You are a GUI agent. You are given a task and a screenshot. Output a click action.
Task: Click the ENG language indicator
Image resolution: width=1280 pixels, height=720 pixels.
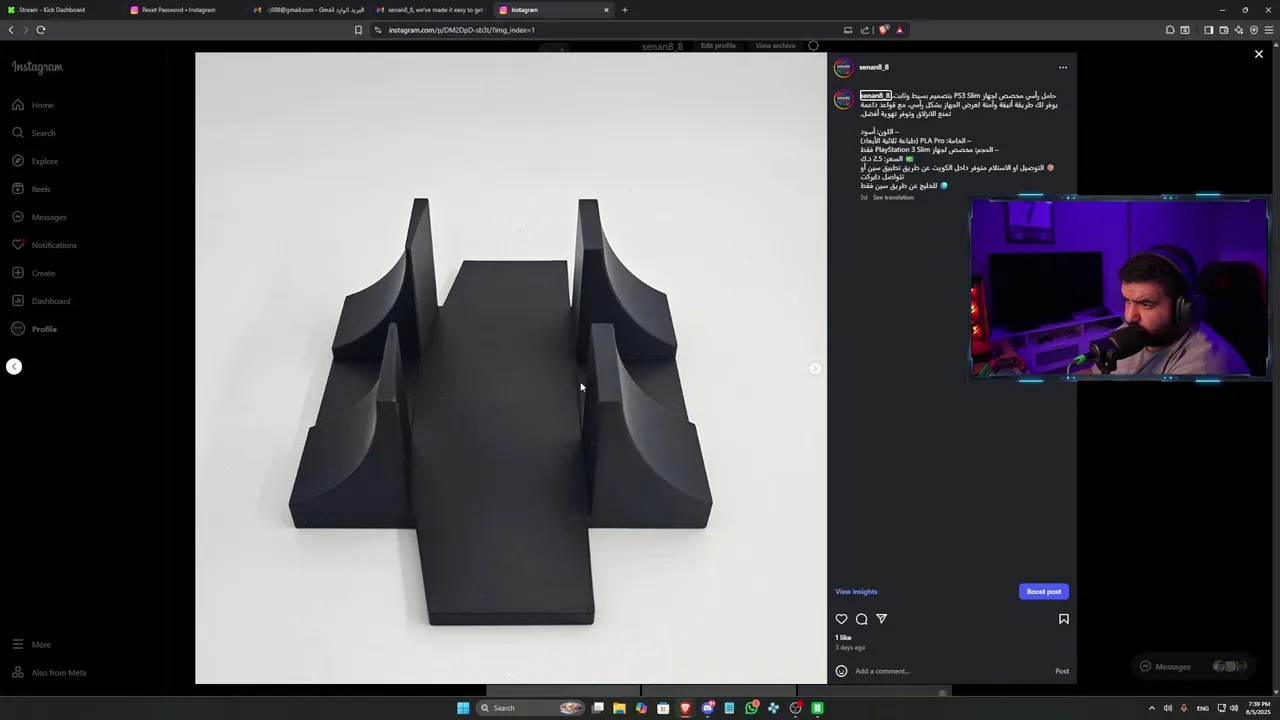1202,708
